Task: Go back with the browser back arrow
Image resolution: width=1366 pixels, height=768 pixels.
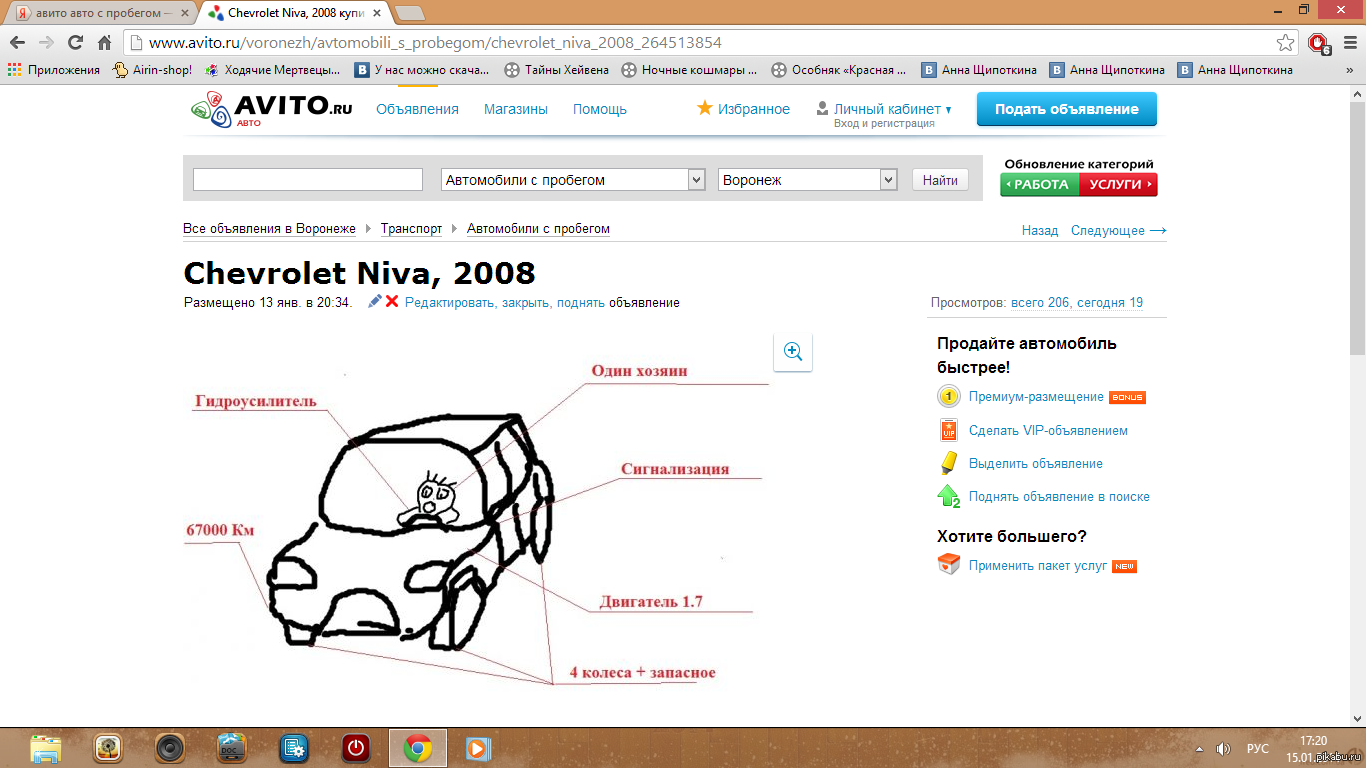Action: (x=17, y=43)
